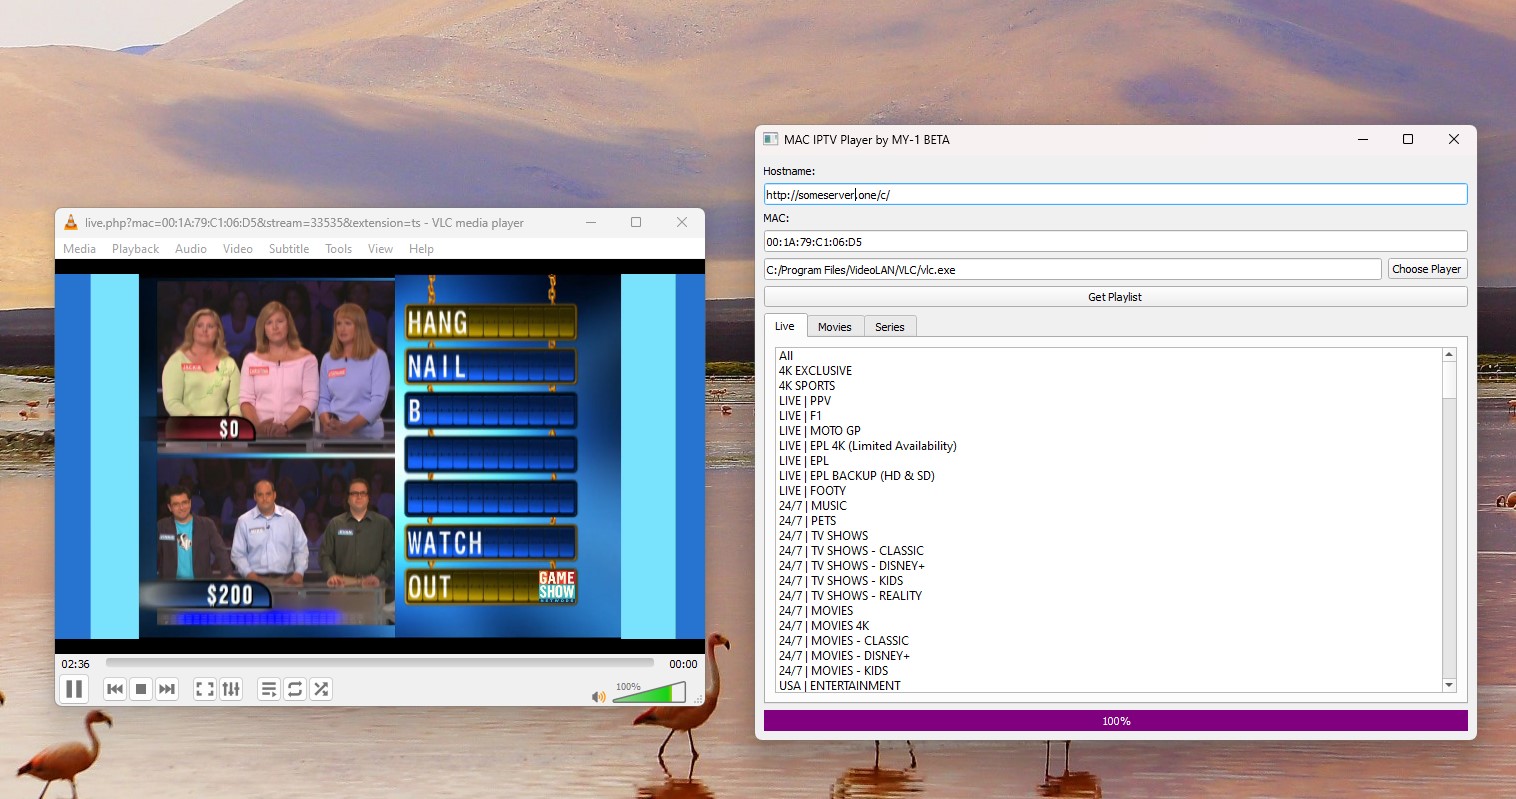Switch to the Movies tab
The width and height of the screenshot is (1516, 799).
coord(835,326)
